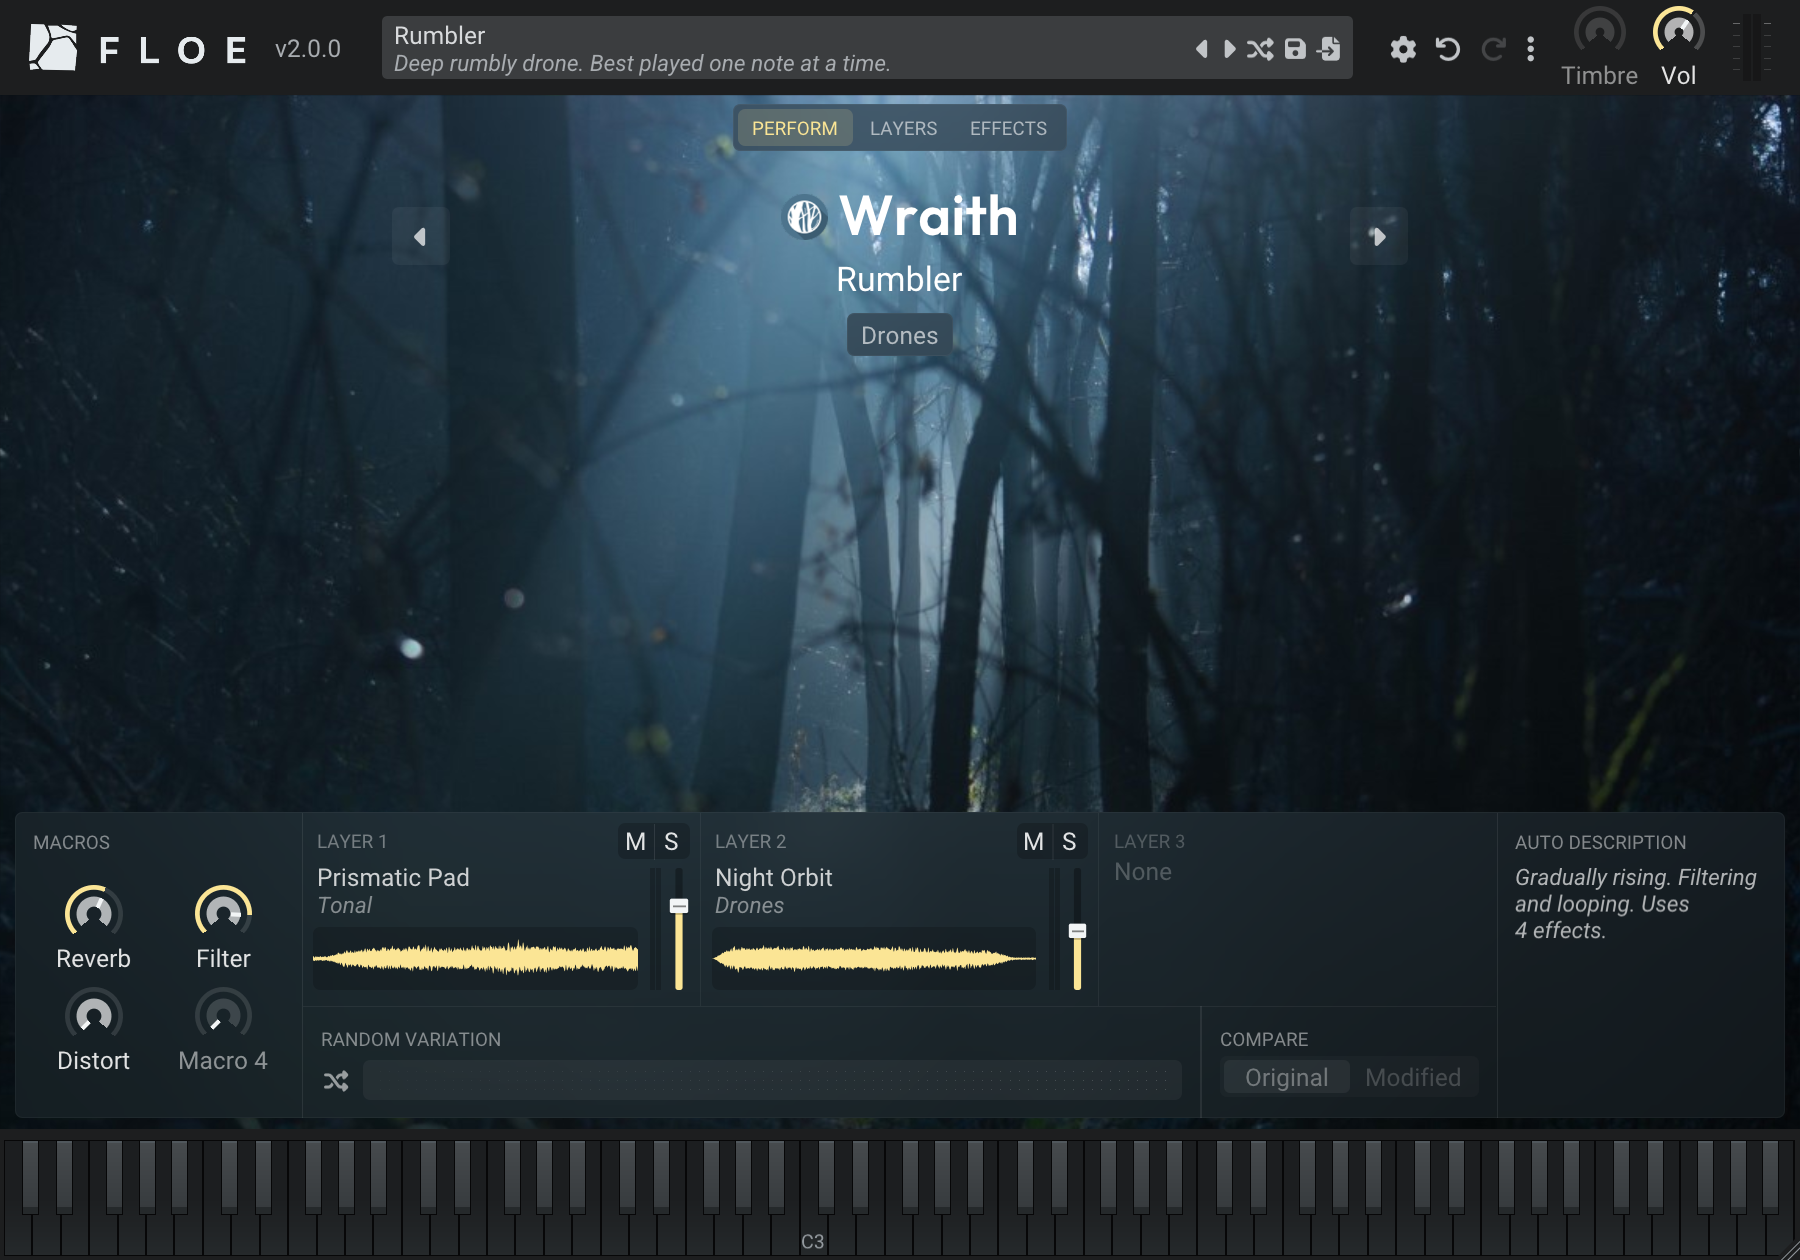This screenshot has height=1260, width=1800.
Task: Switch to the LAYERS tab
Action: pos(903,128)
